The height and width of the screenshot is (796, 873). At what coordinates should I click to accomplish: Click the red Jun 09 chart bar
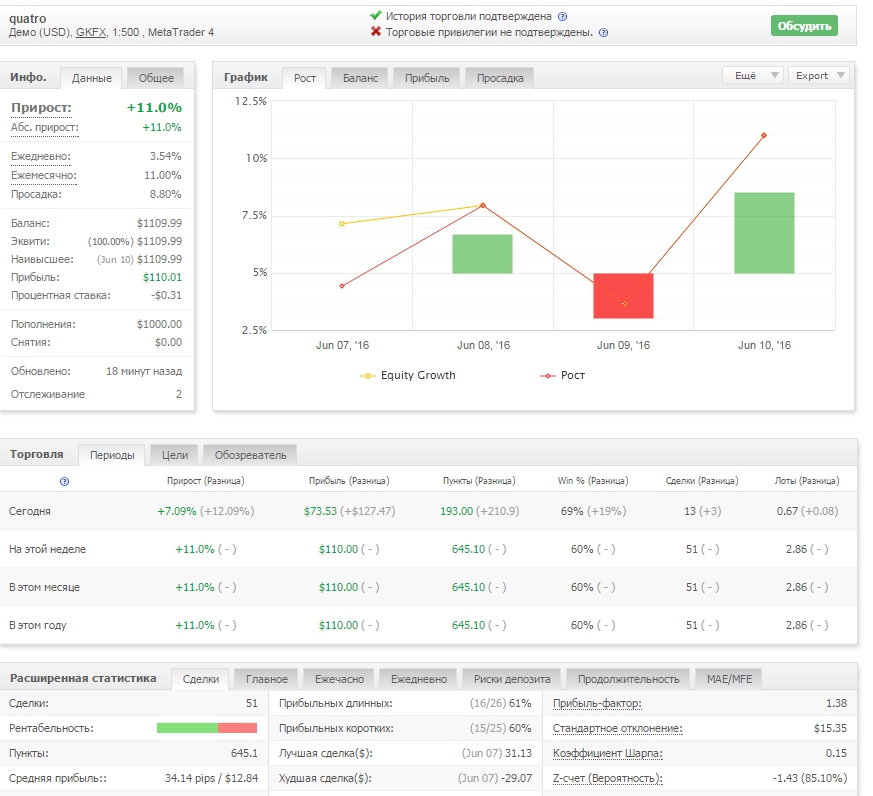(x=623, y=296)
